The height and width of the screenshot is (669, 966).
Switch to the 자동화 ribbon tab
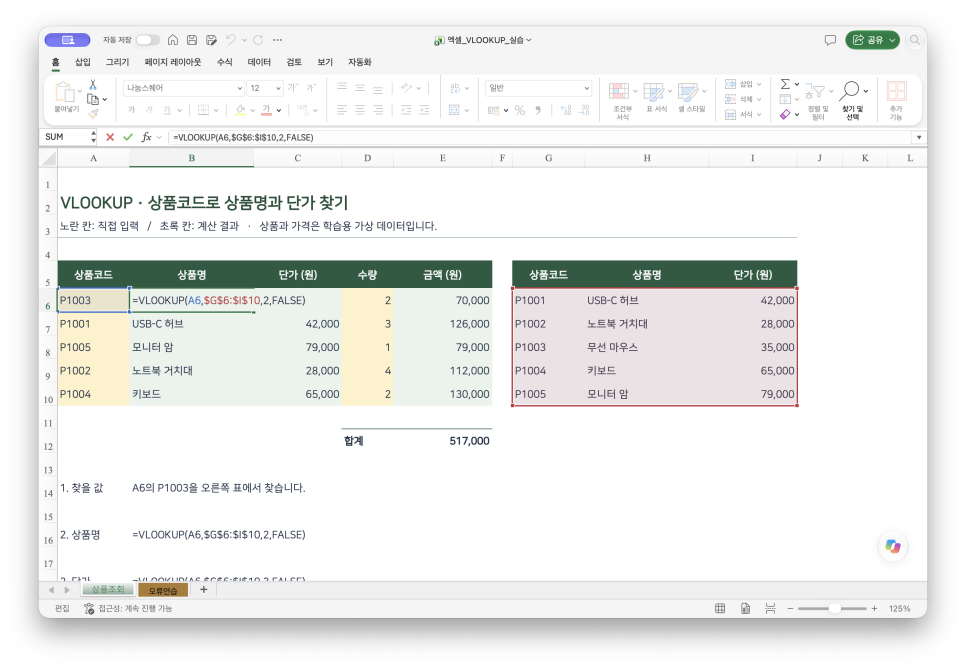pyautogui.click(x=360, y=62)
